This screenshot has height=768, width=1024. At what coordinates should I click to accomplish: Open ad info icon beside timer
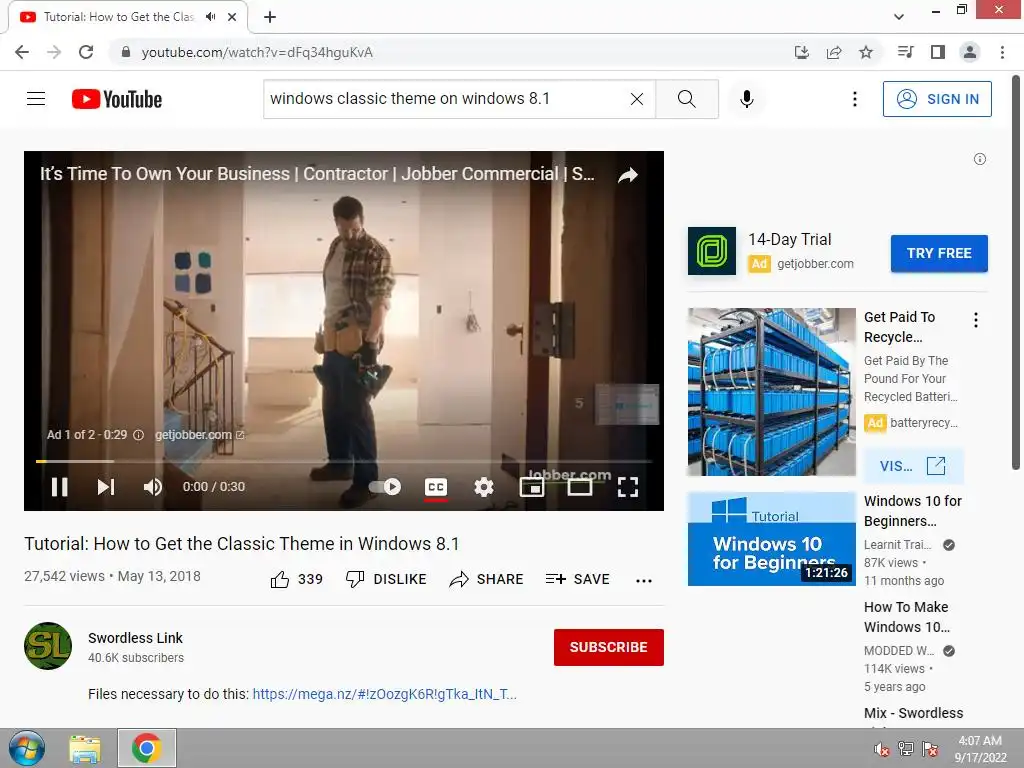tap(138, 435)
